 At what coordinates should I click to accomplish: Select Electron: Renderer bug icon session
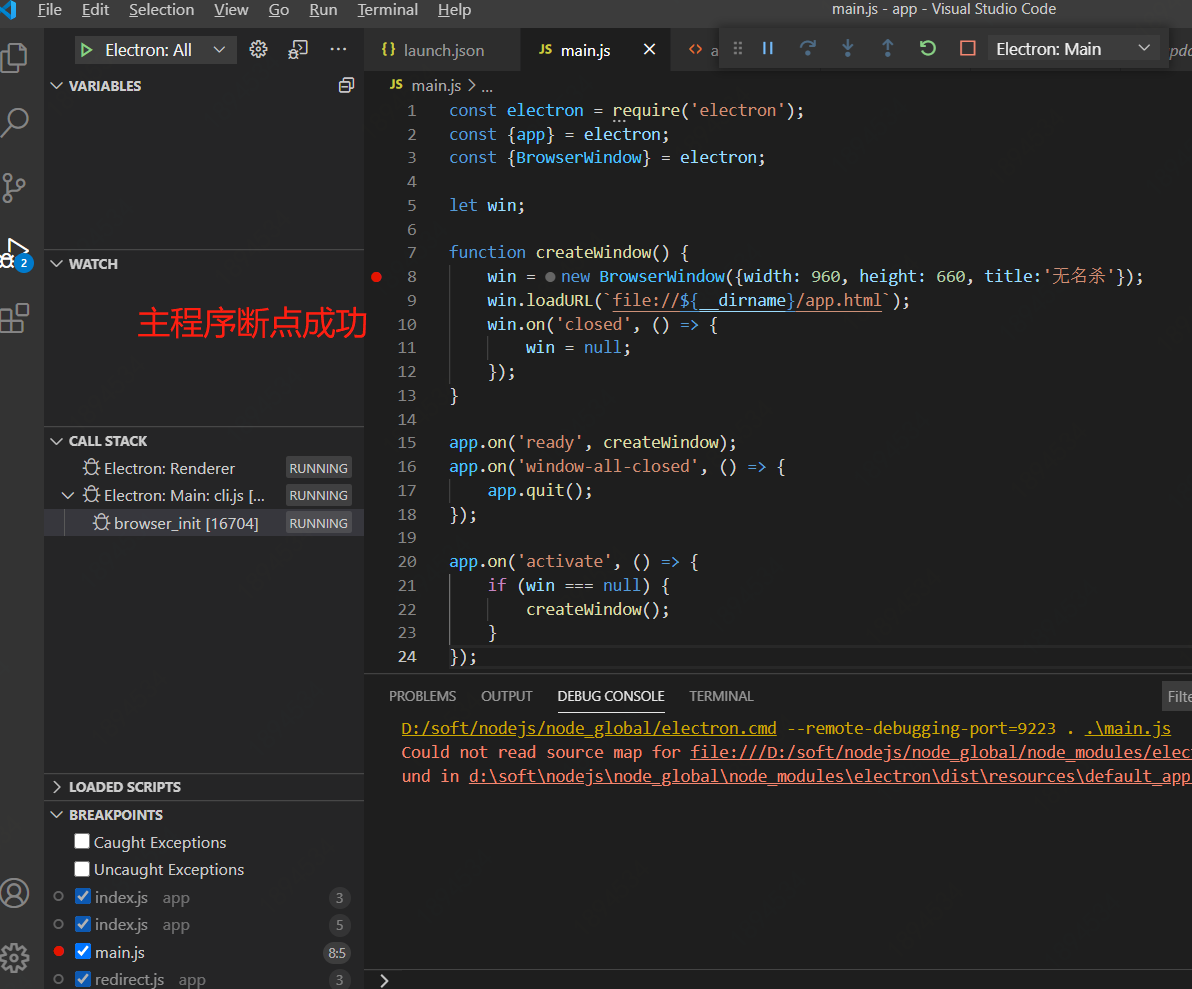click(x=91, y=468)
